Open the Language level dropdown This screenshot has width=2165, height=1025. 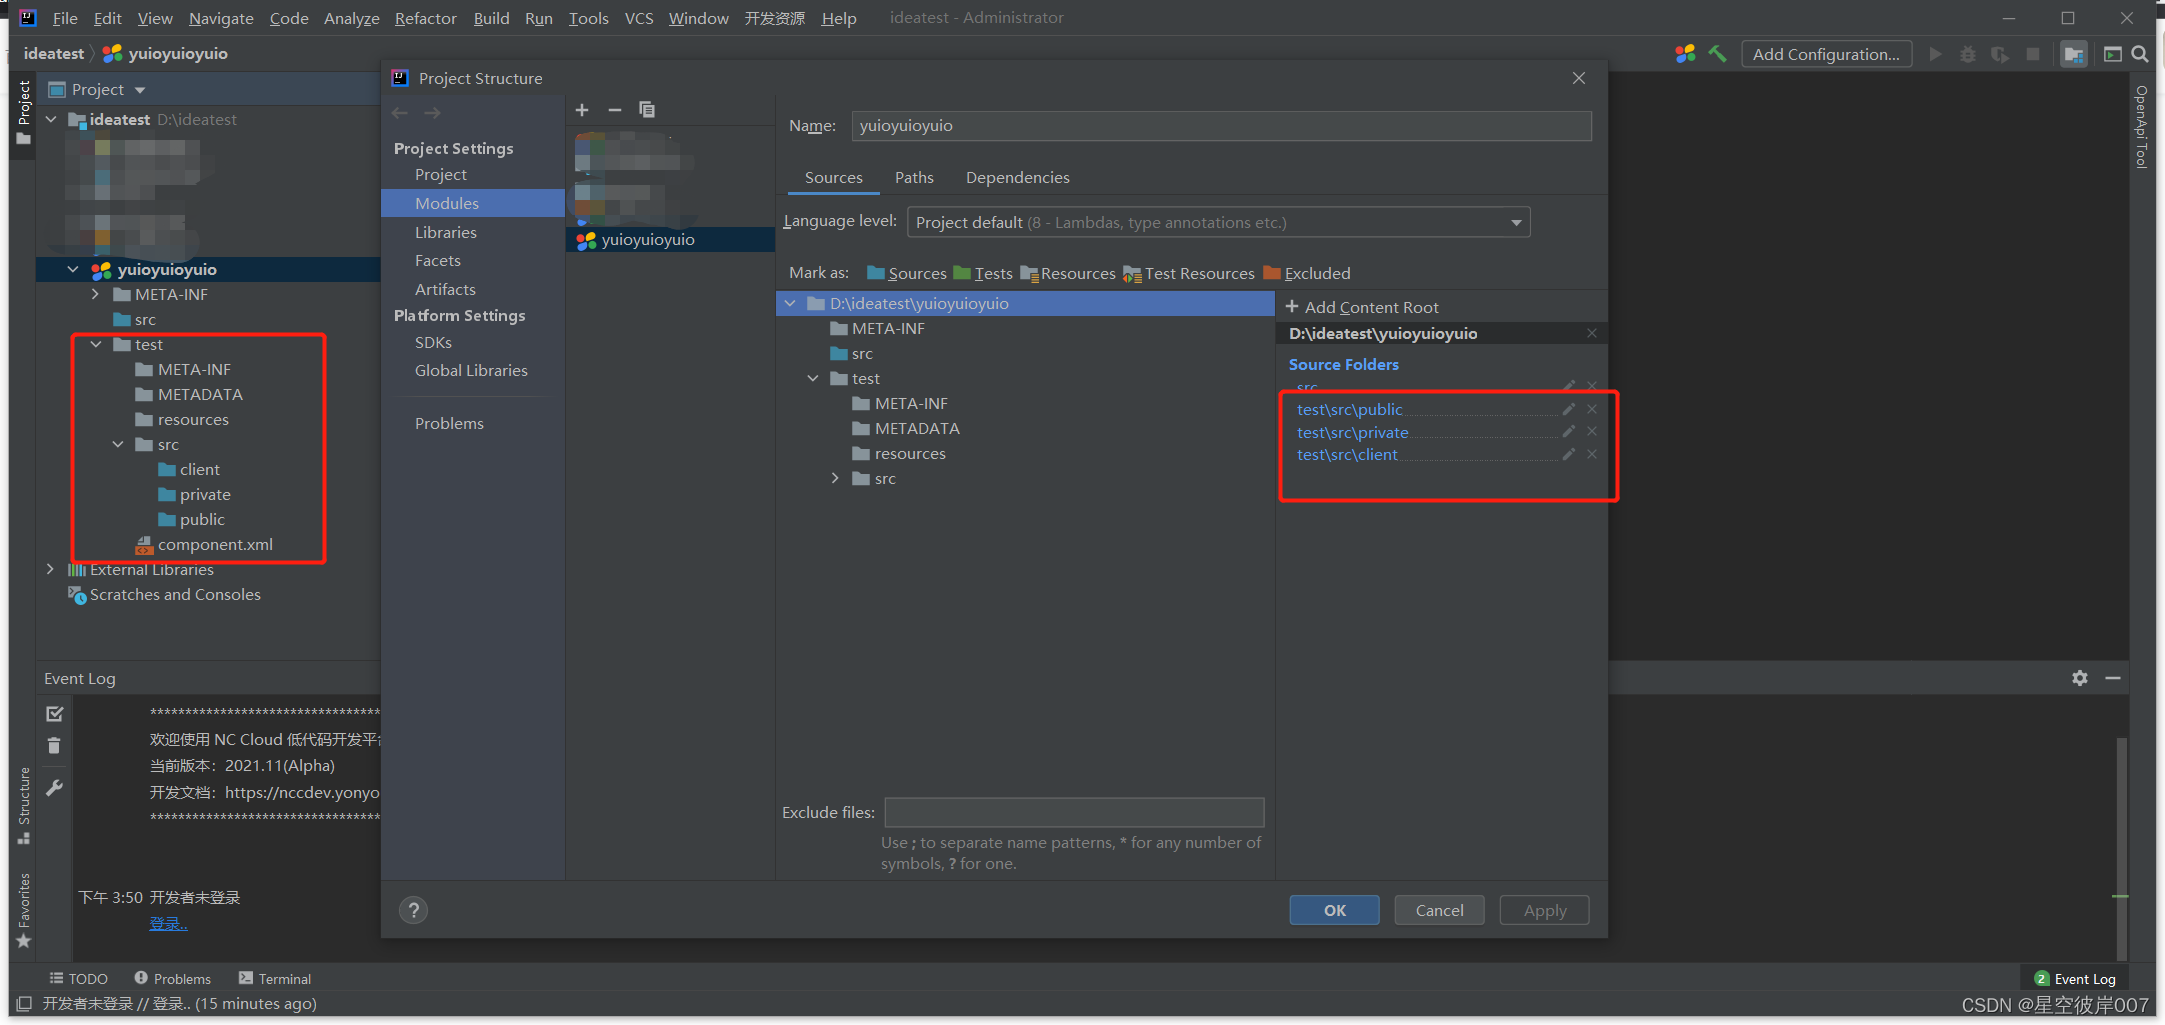click(x=1218, y=222)
